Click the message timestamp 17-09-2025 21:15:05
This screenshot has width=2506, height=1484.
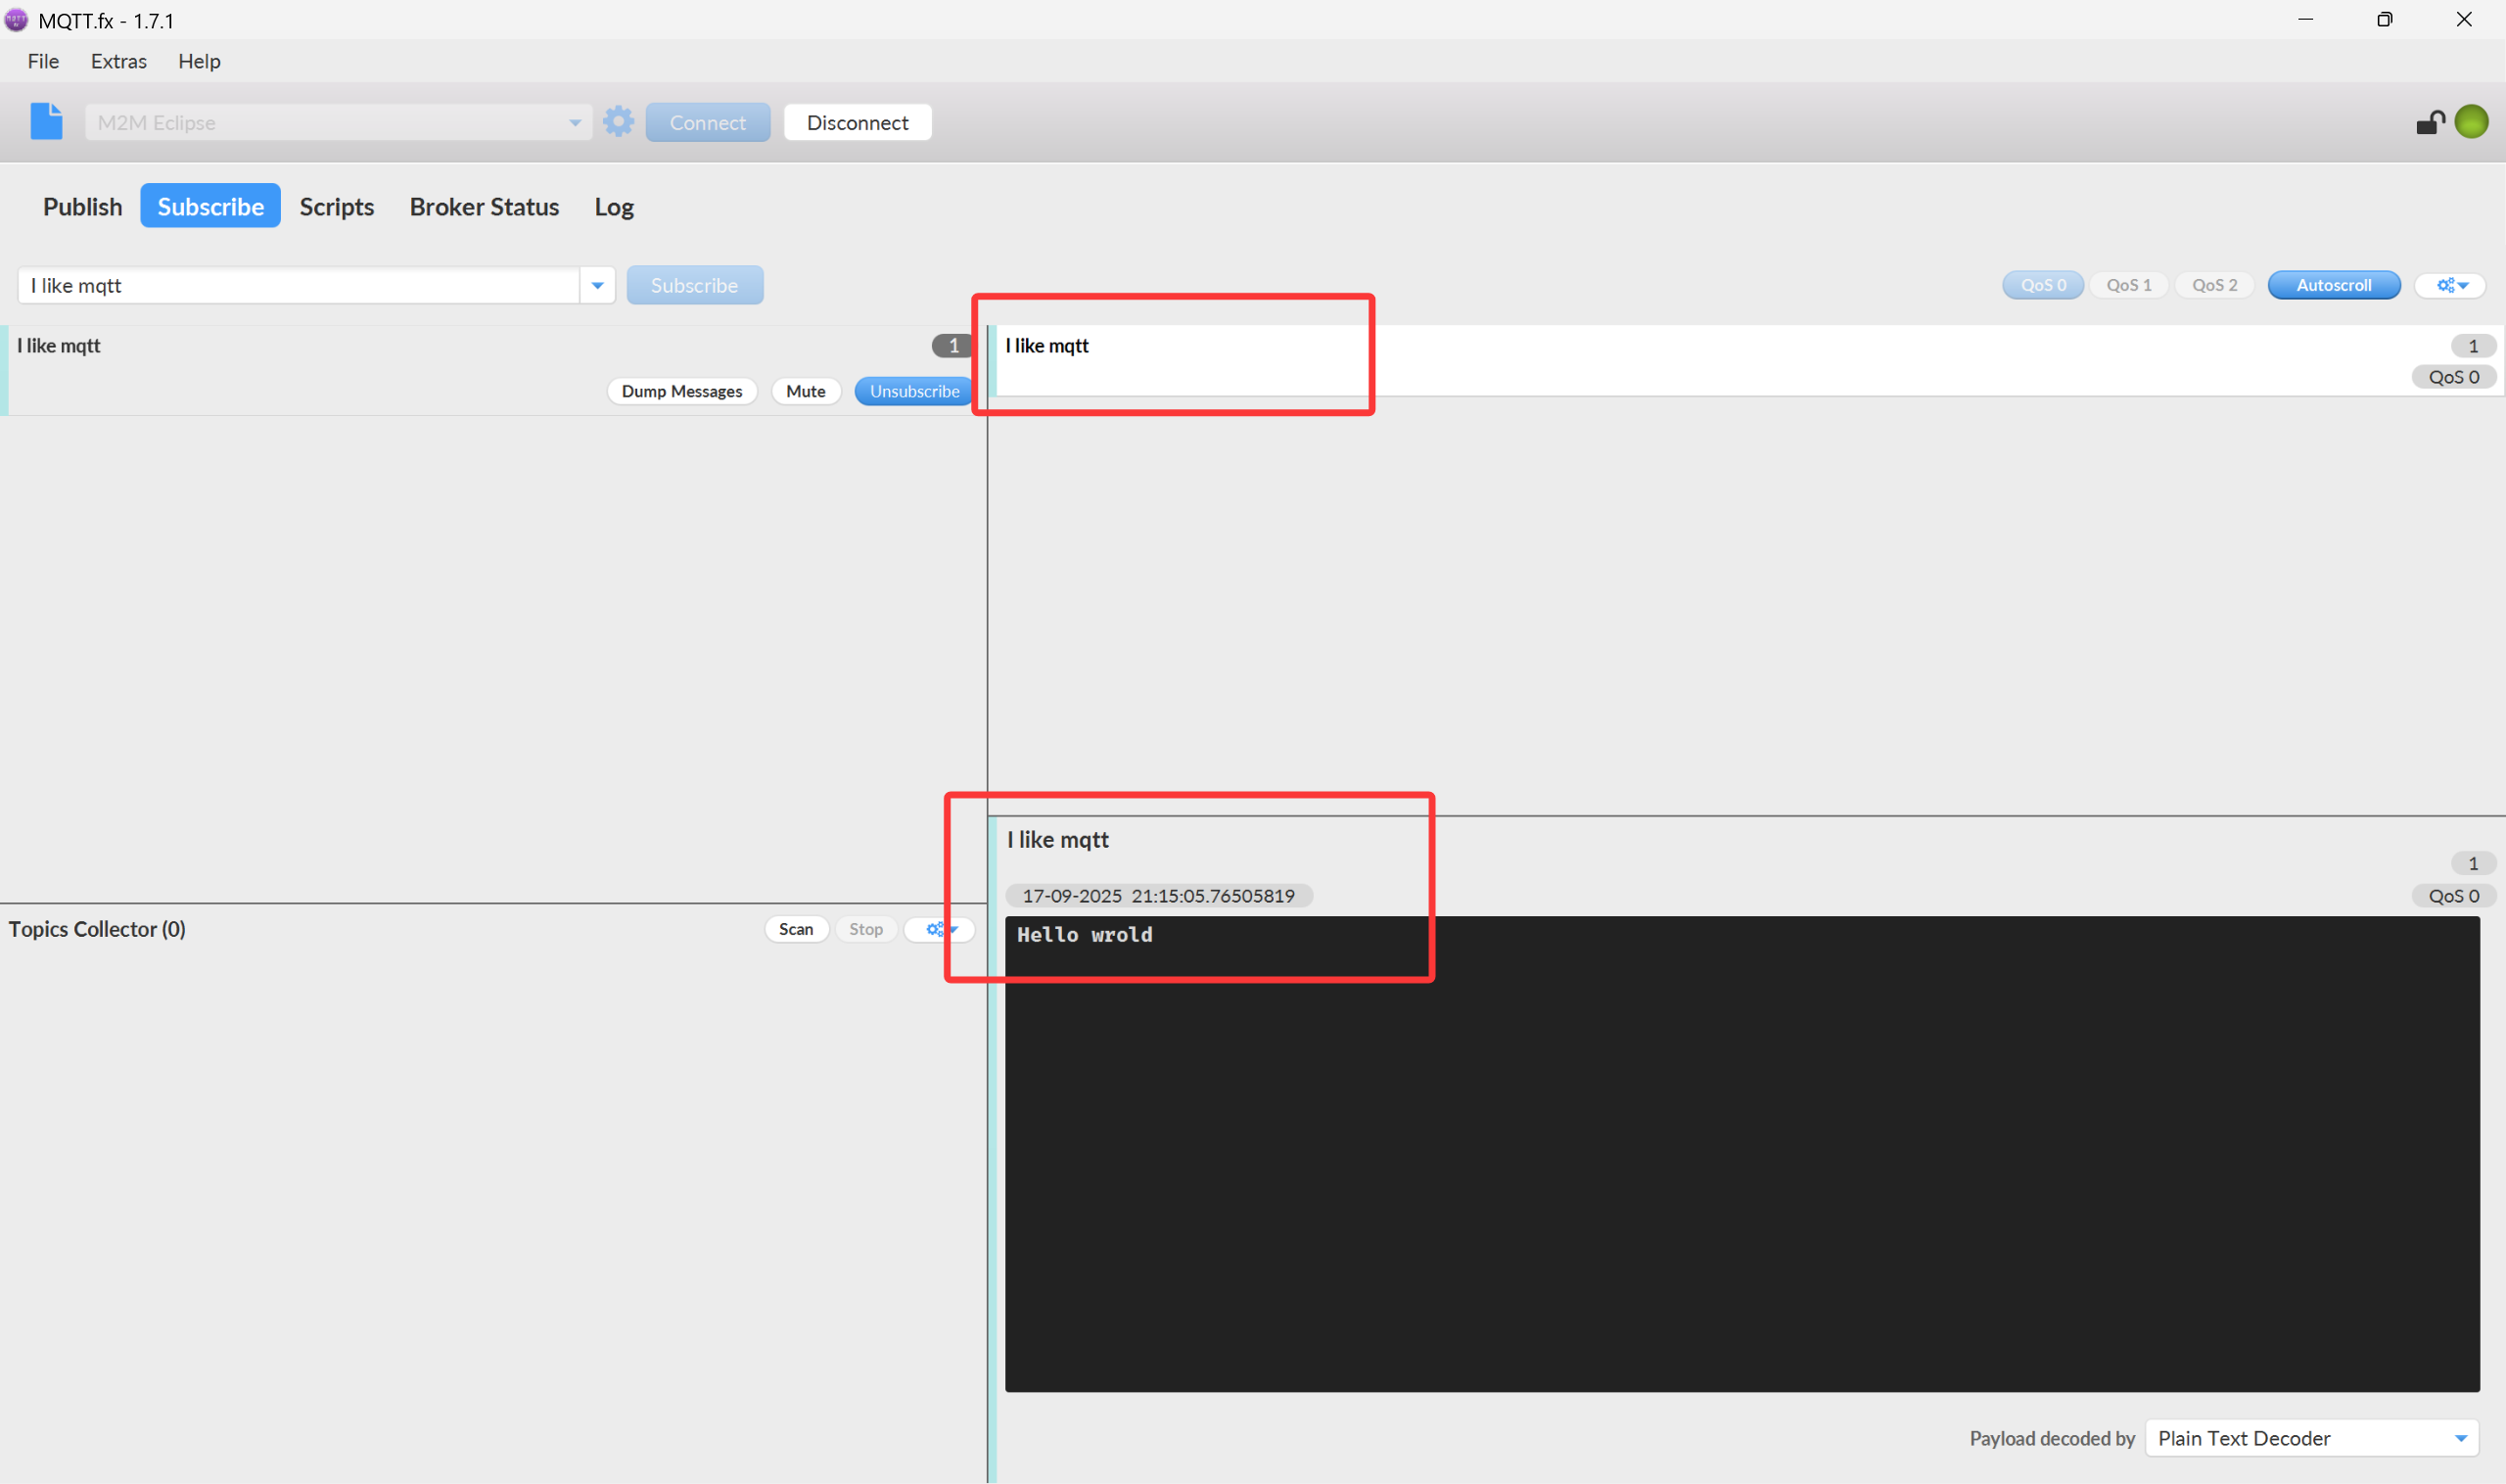pyautogui.click(x=1159, y=896)
